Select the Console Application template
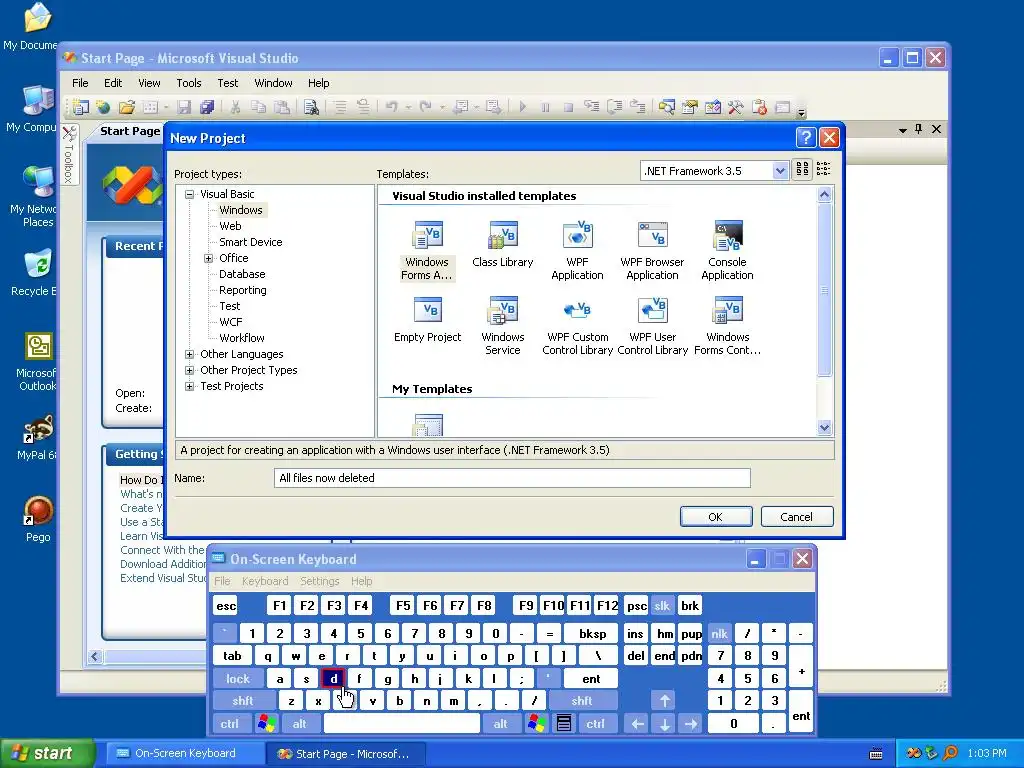 point(728,251)
